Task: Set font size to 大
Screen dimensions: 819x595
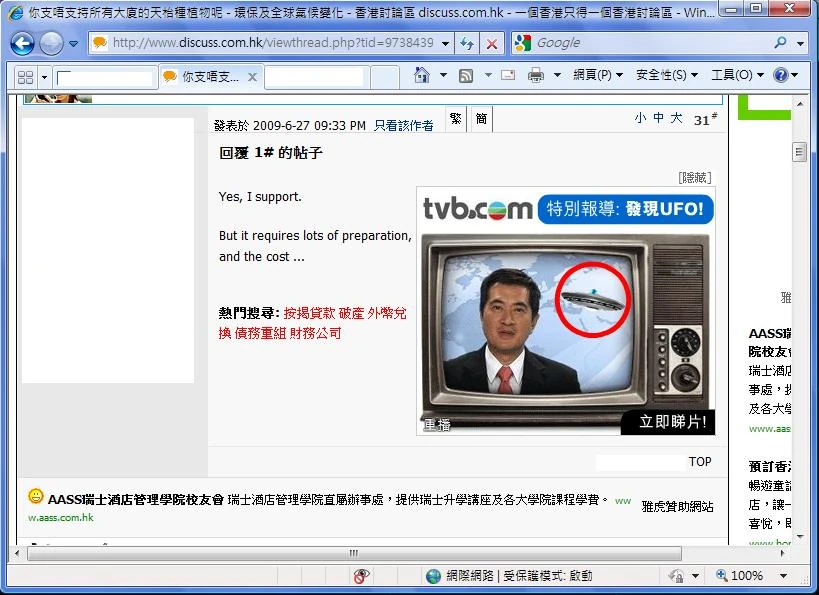Action: pyautogui.click(x=676, y=118)
